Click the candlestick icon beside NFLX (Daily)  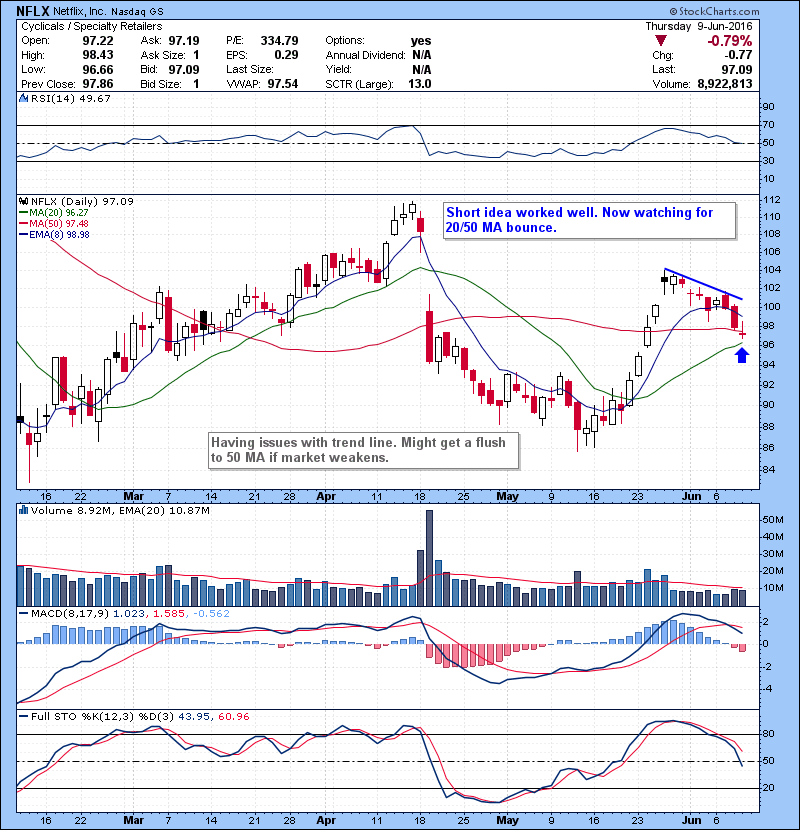click(23, 201)
